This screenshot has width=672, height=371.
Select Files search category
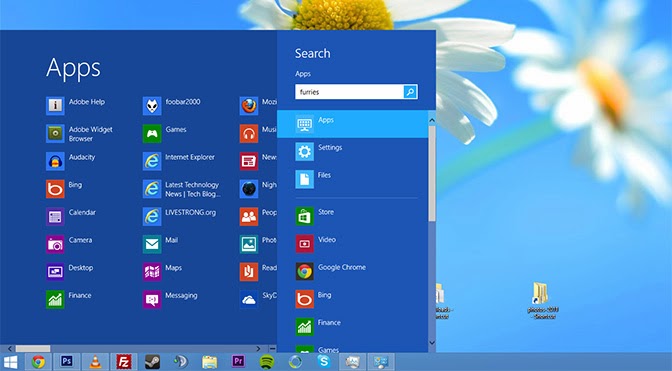[x=352, y=179]
